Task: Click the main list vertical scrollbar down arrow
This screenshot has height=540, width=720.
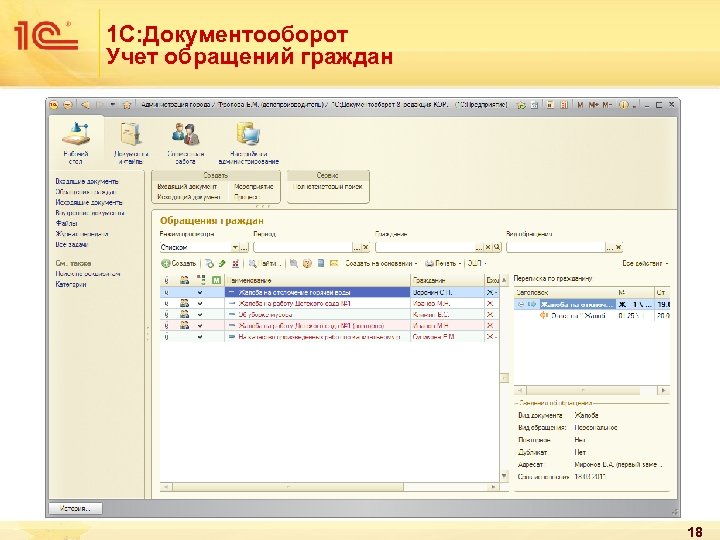Action: pos(504,476)
